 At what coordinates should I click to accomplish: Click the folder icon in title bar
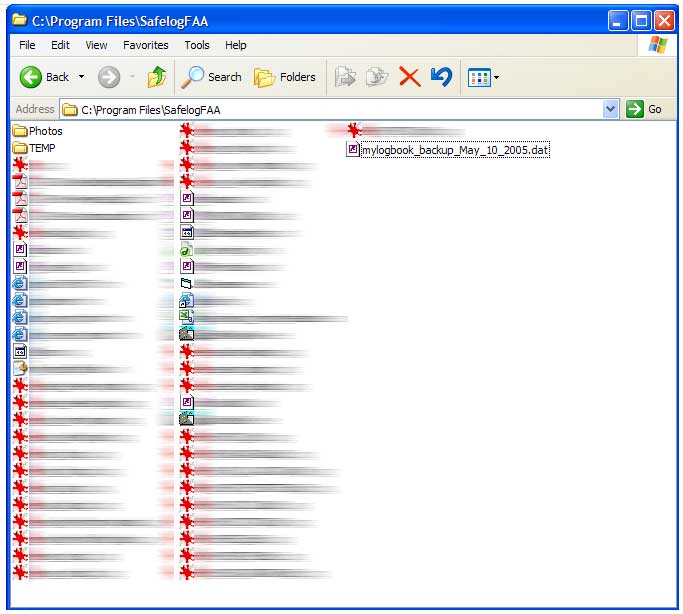pyautogui.click(x=19, y=20)
